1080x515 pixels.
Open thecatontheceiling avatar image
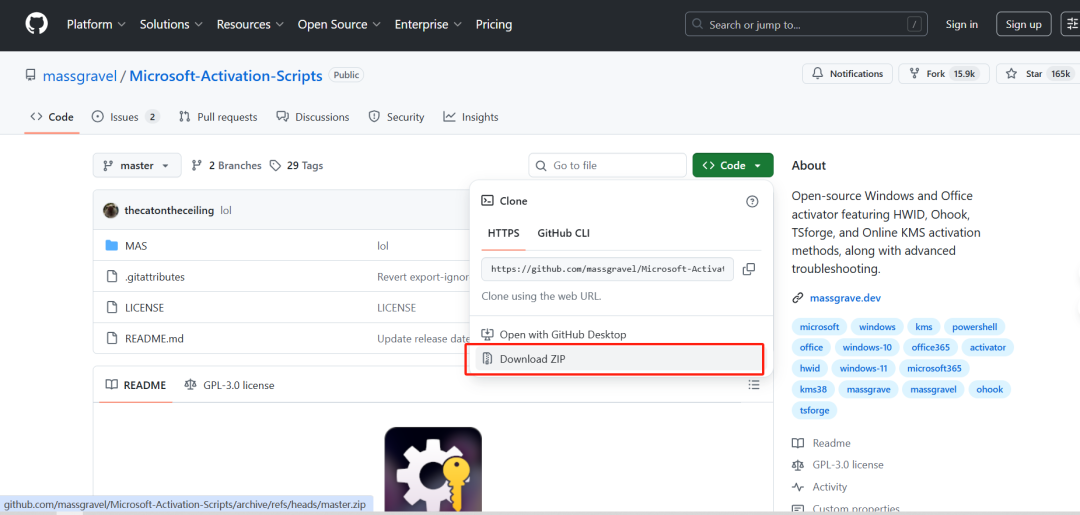click(x=111, y=210)
